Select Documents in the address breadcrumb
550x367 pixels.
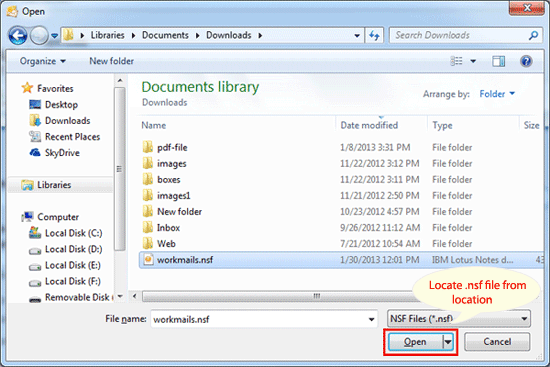pos(165,35)
